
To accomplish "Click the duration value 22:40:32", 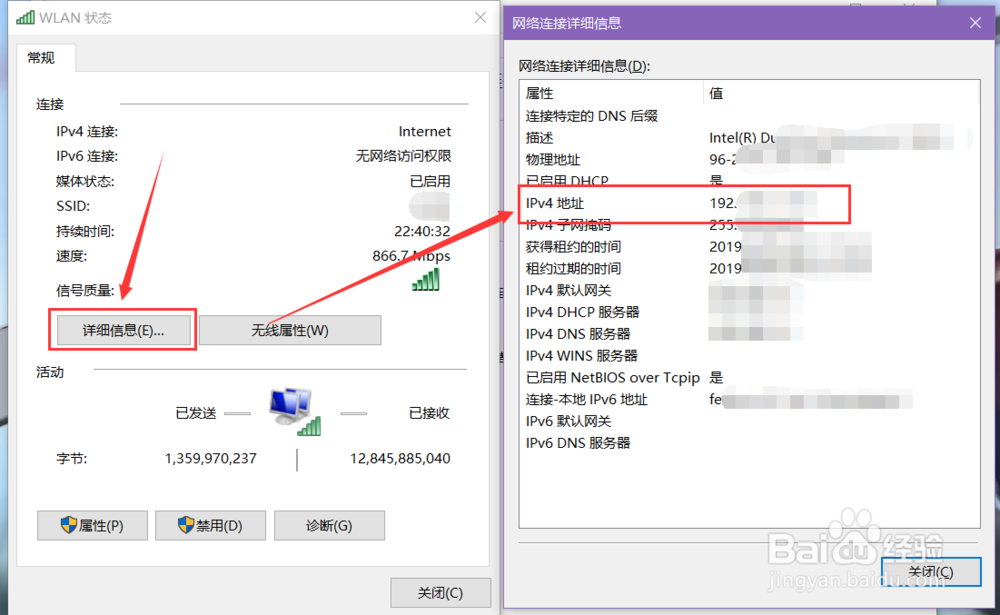I will coord(422,231).
